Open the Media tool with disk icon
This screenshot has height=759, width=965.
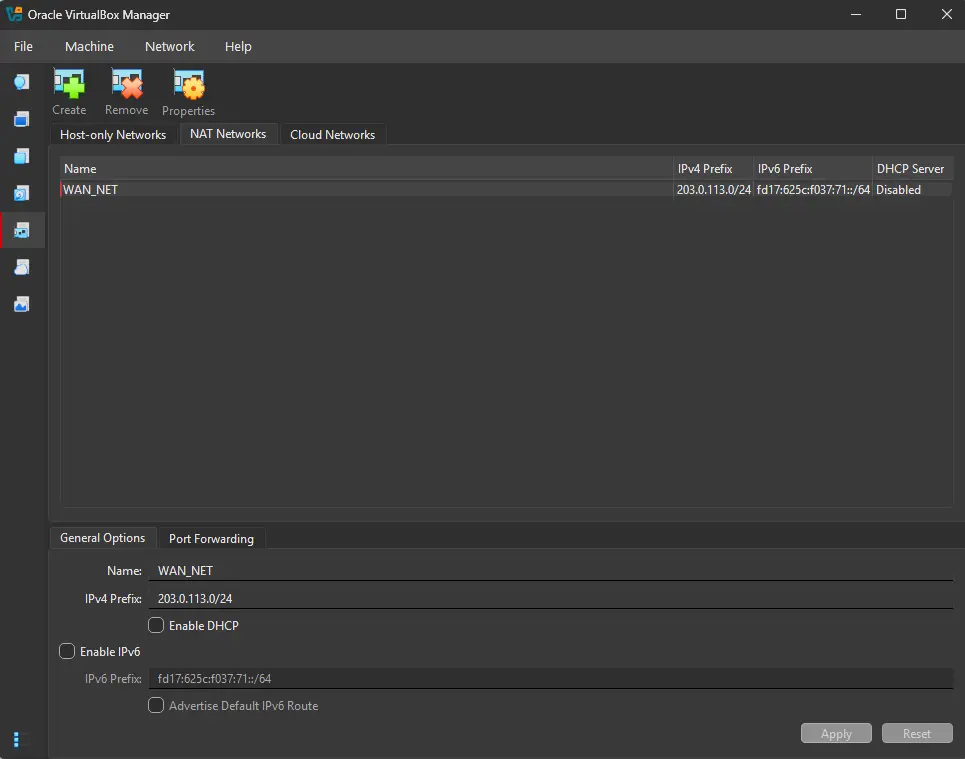[x=22, y=193]
